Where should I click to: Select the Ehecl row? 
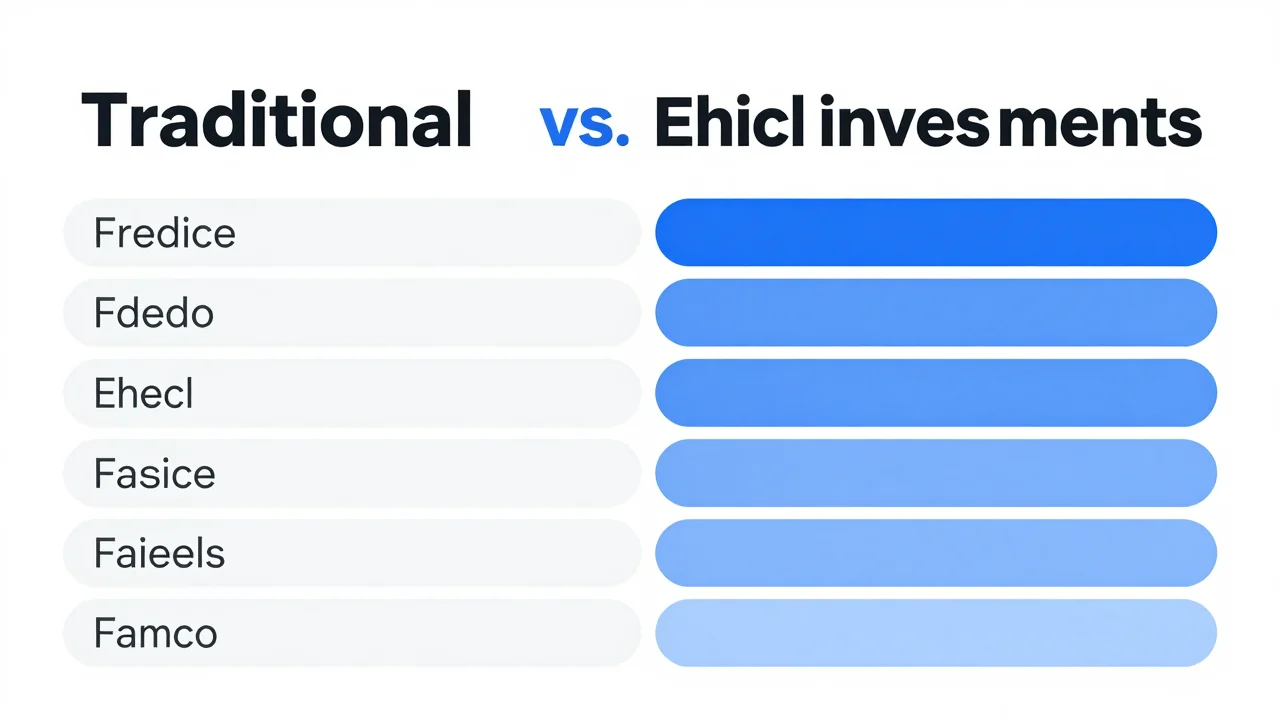click(352, 392)
